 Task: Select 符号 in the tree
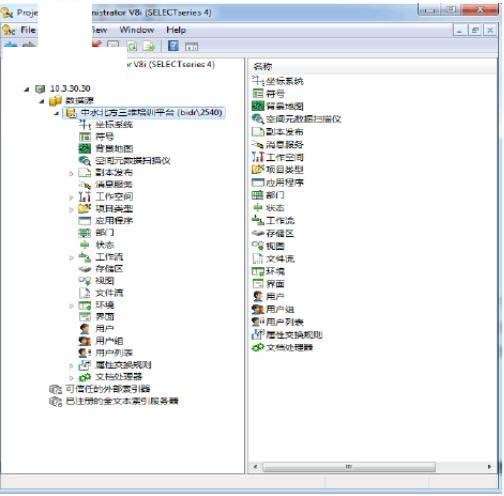point(105,137)
